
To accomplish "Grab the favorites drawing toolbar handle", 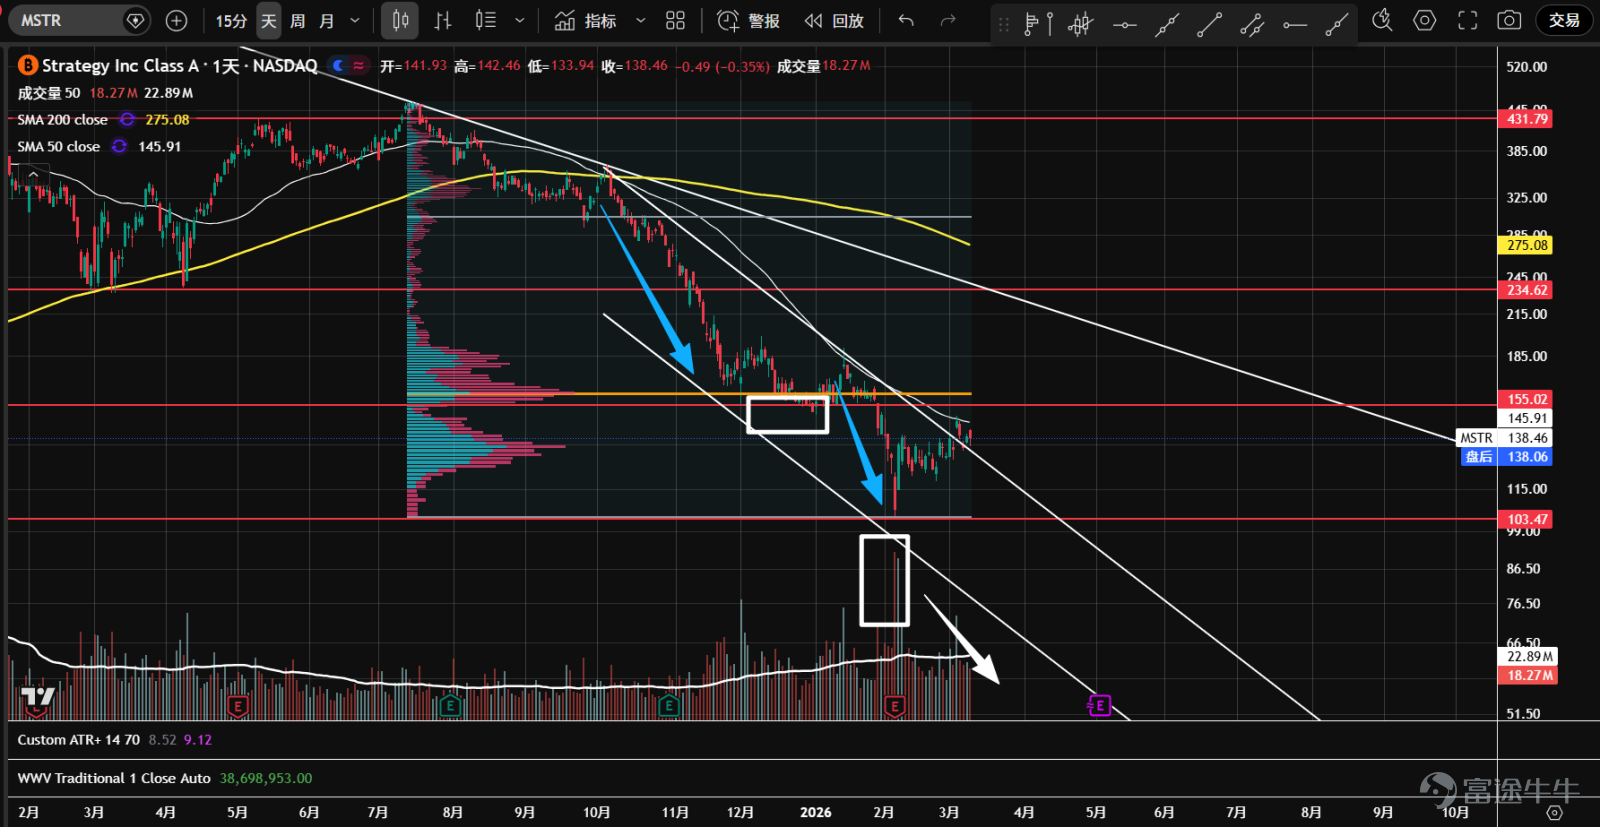I will [1004, 23].
